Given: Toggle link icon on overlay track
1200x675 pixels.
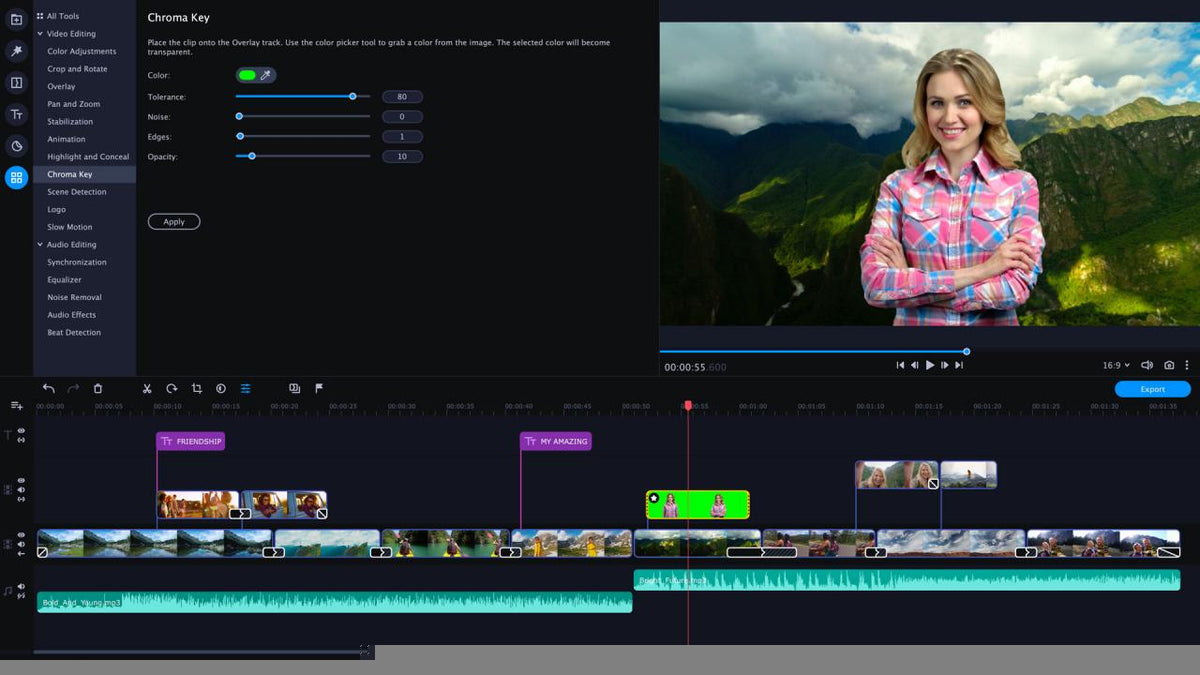Looking at the screenshot, I should tap(21, 499).
